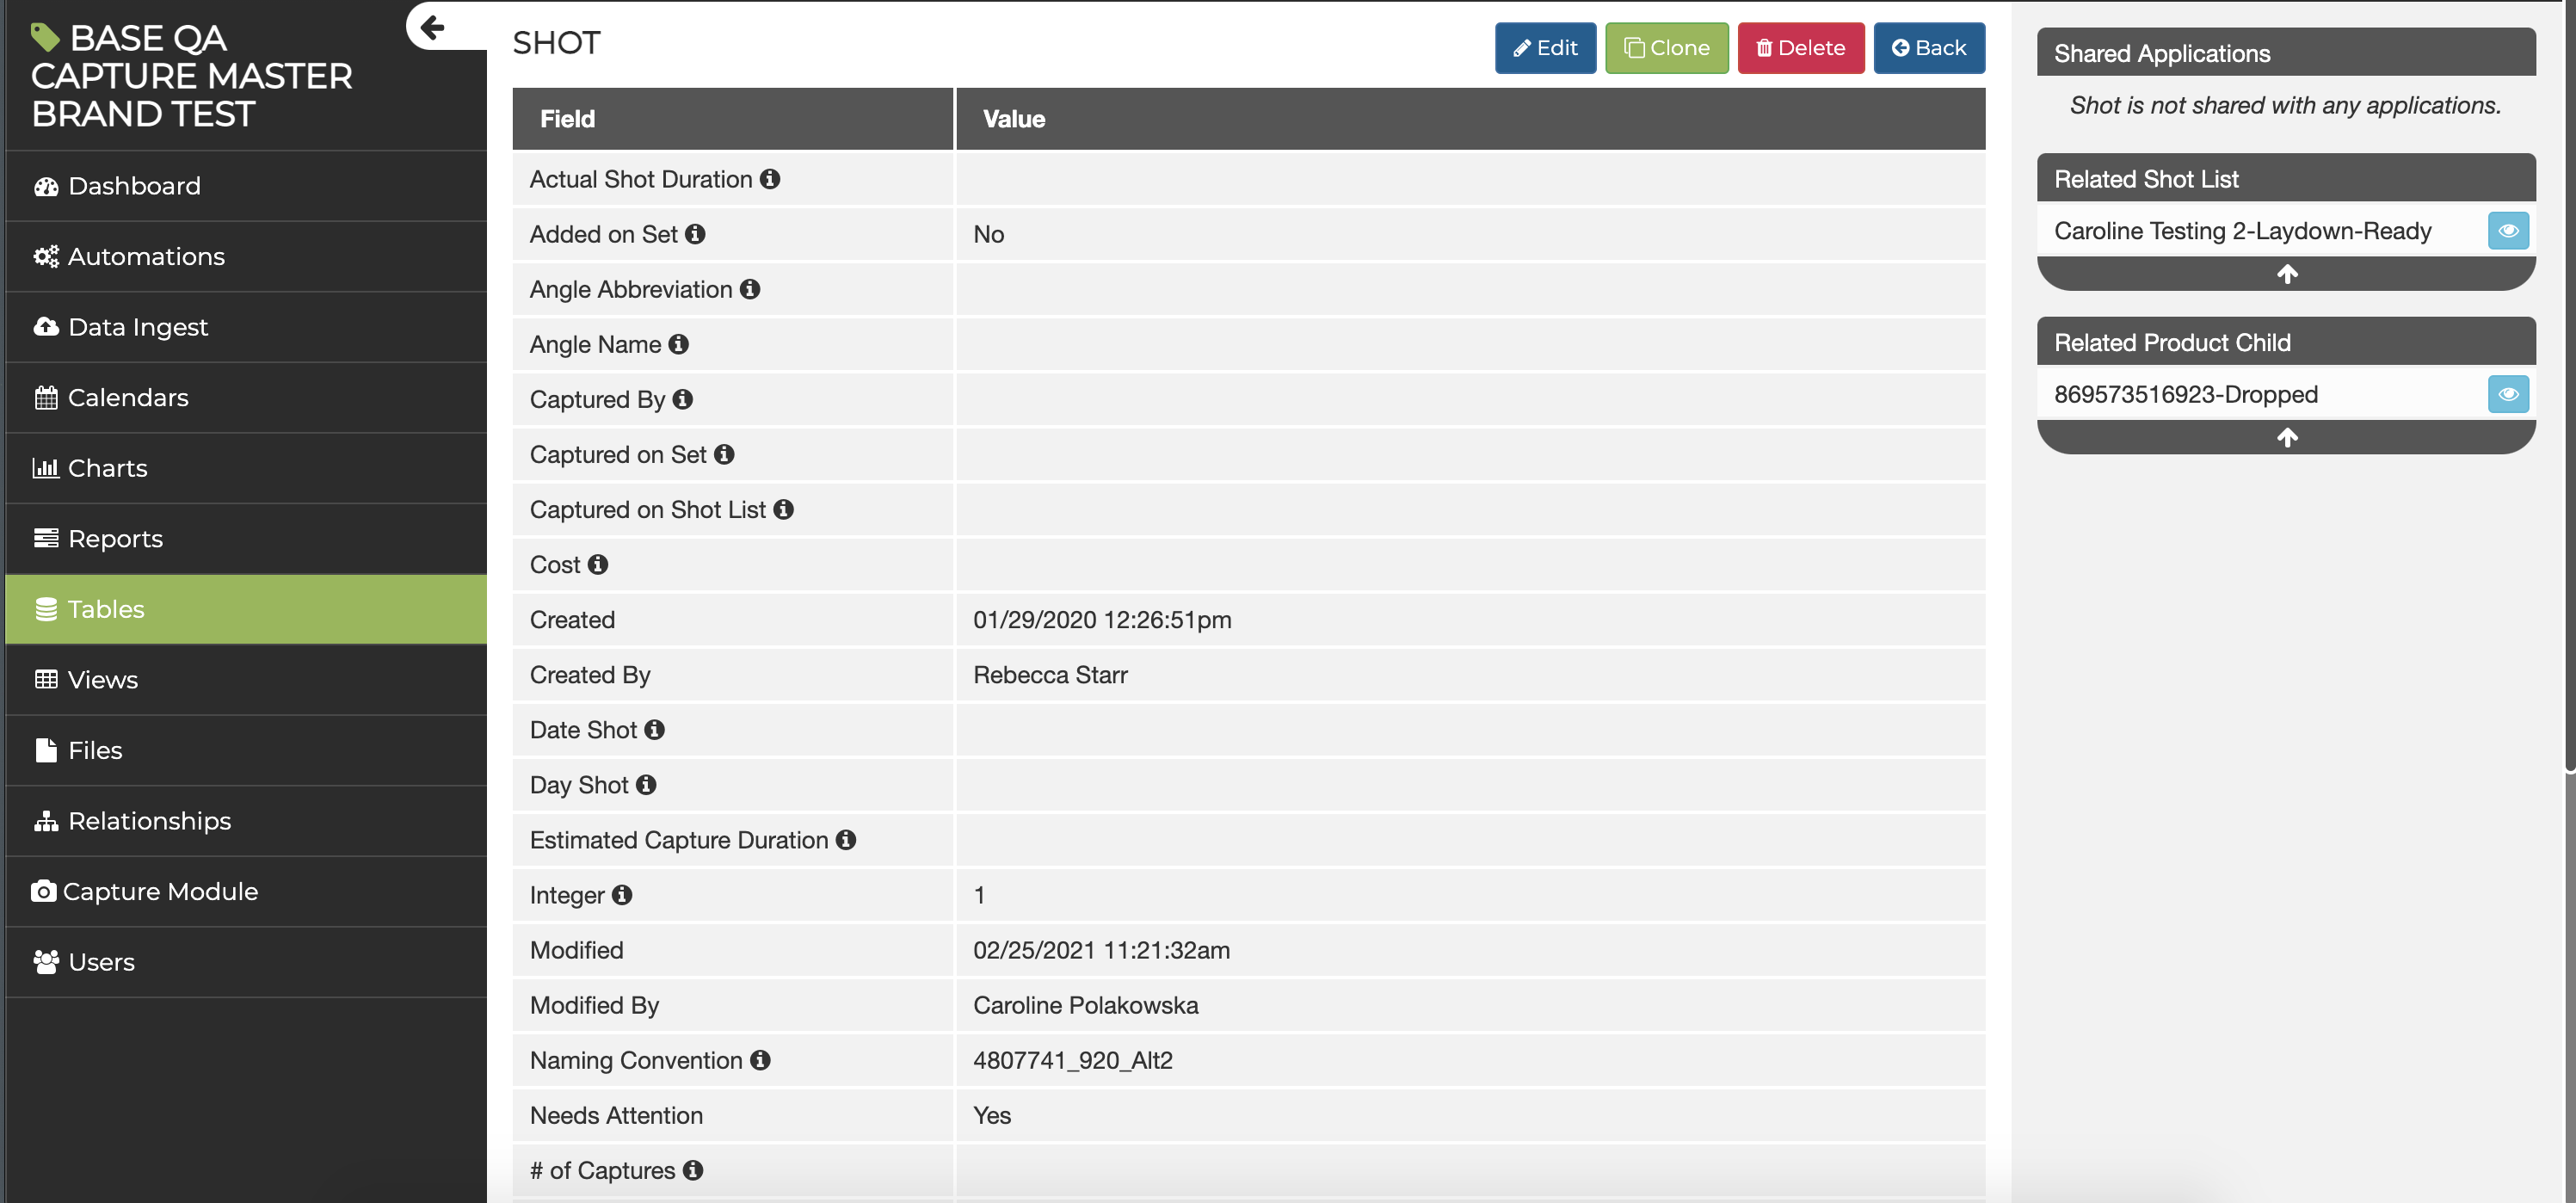View the 869573516923-Dropped product child record
The width and height of the screenshot is (2576, 1203).
2507,394
